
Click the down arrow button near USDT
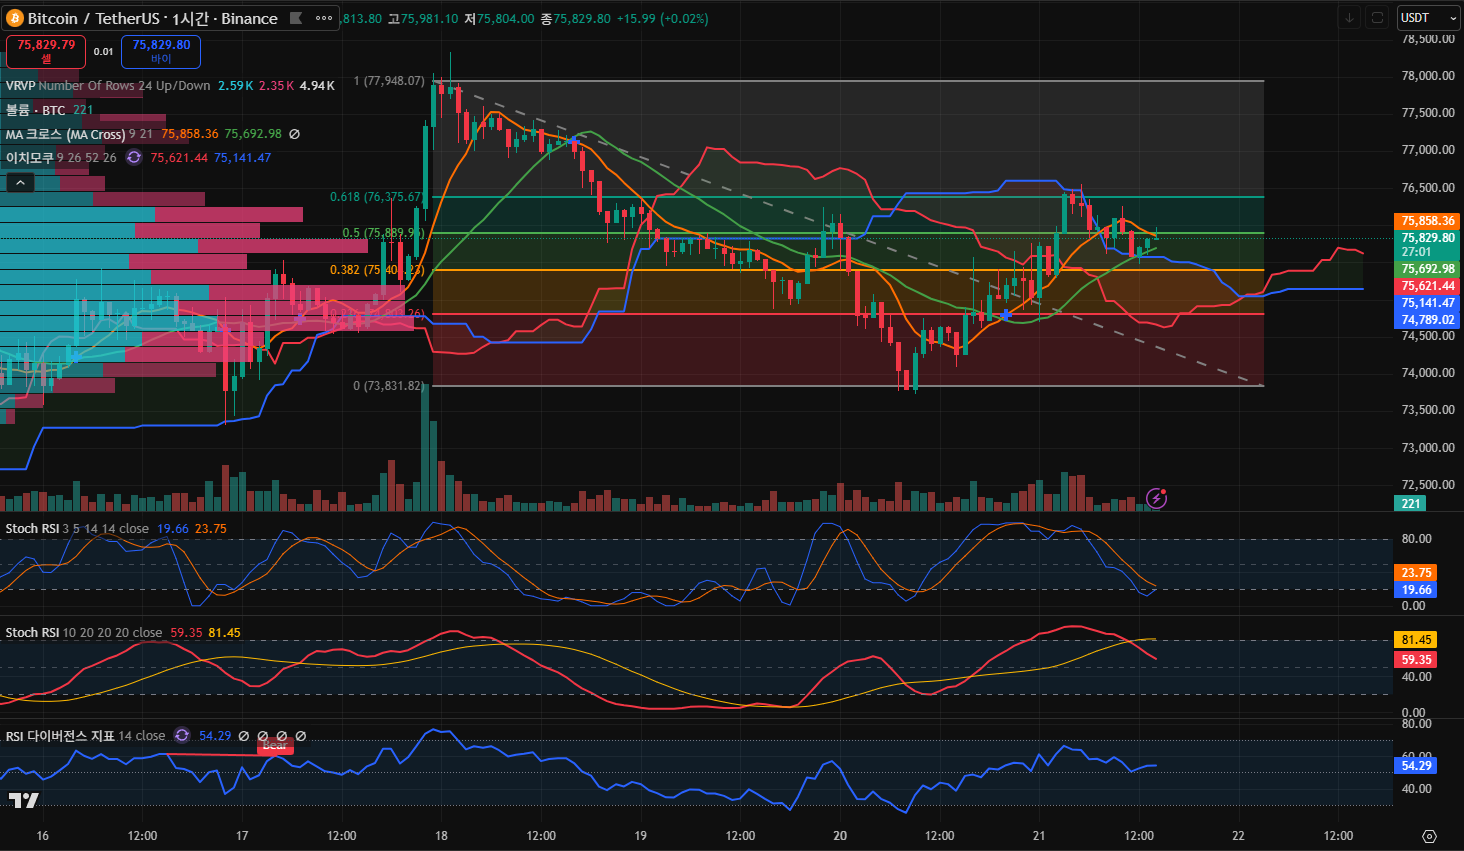click(1350, 18)
